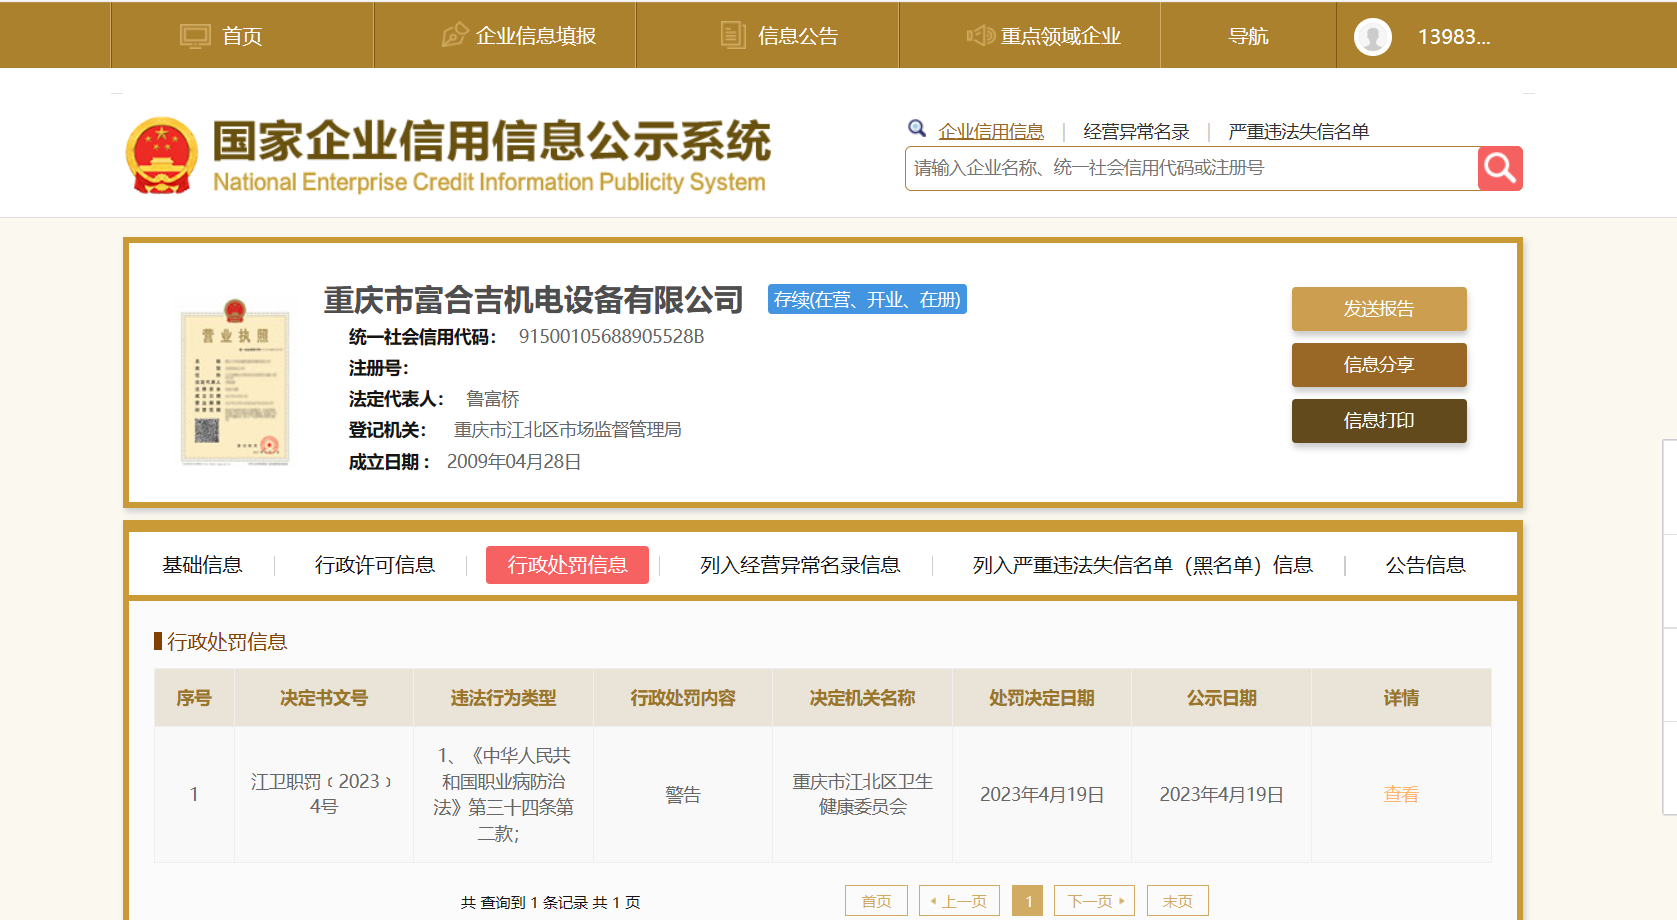The width and height of the screenshot is (1677, 920).
Task: Click the megaphone icon beside 重点领域企业
Action: 980,36
